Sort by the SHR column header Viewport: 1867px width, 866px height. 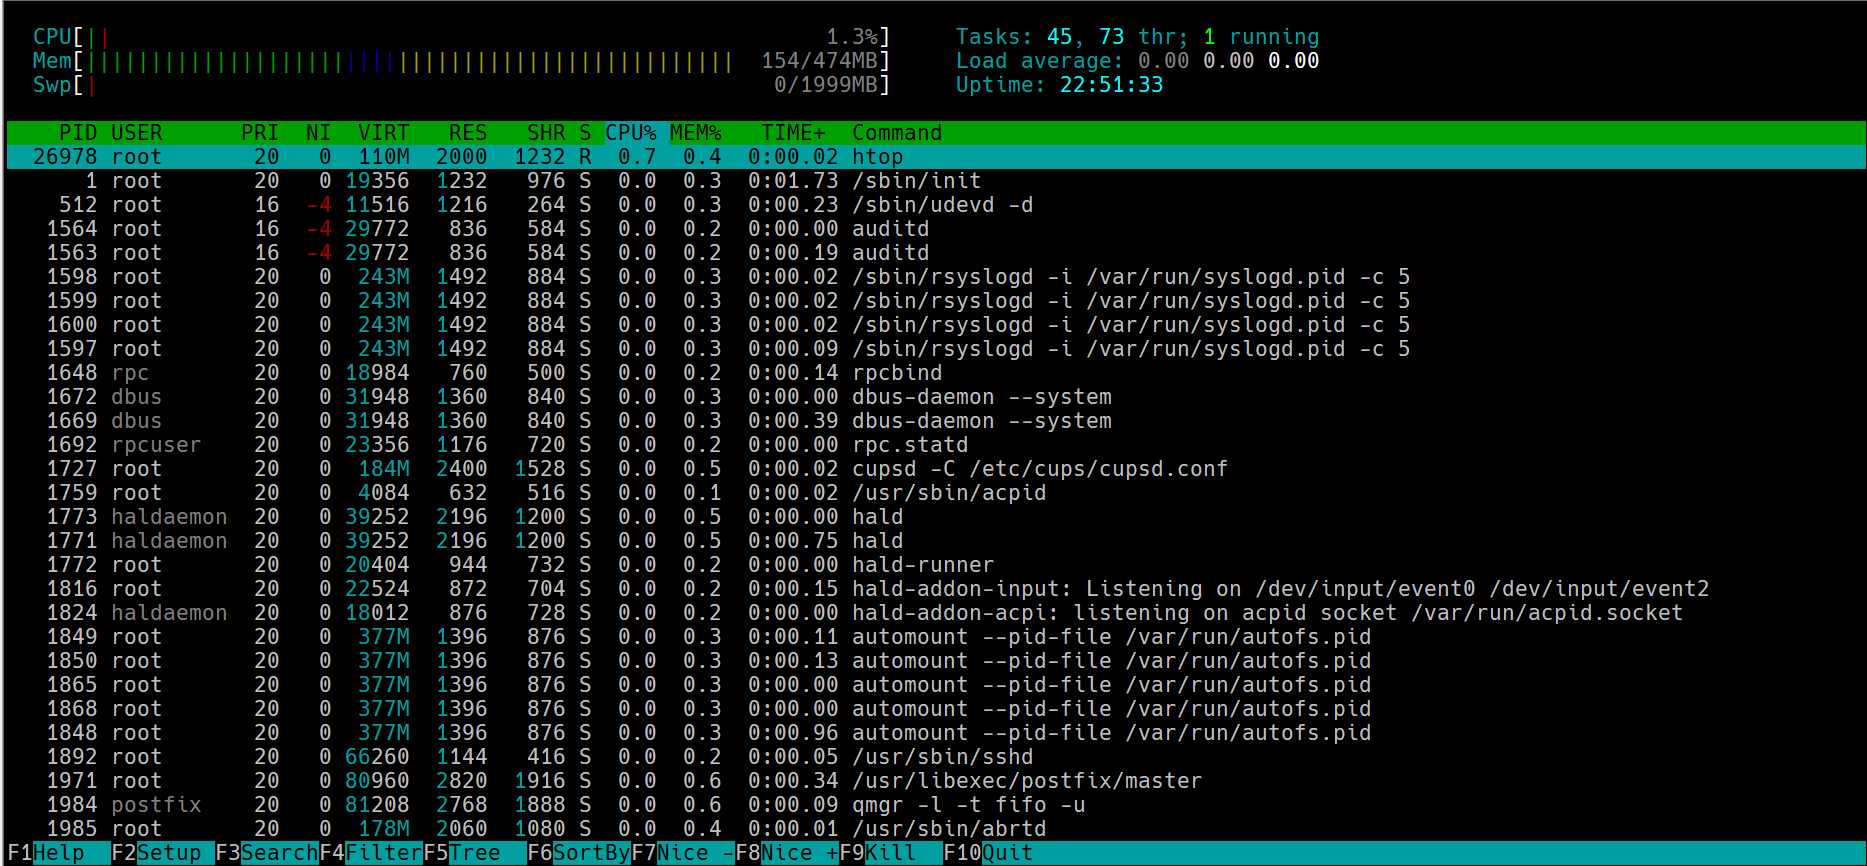(x=546, y=133)
